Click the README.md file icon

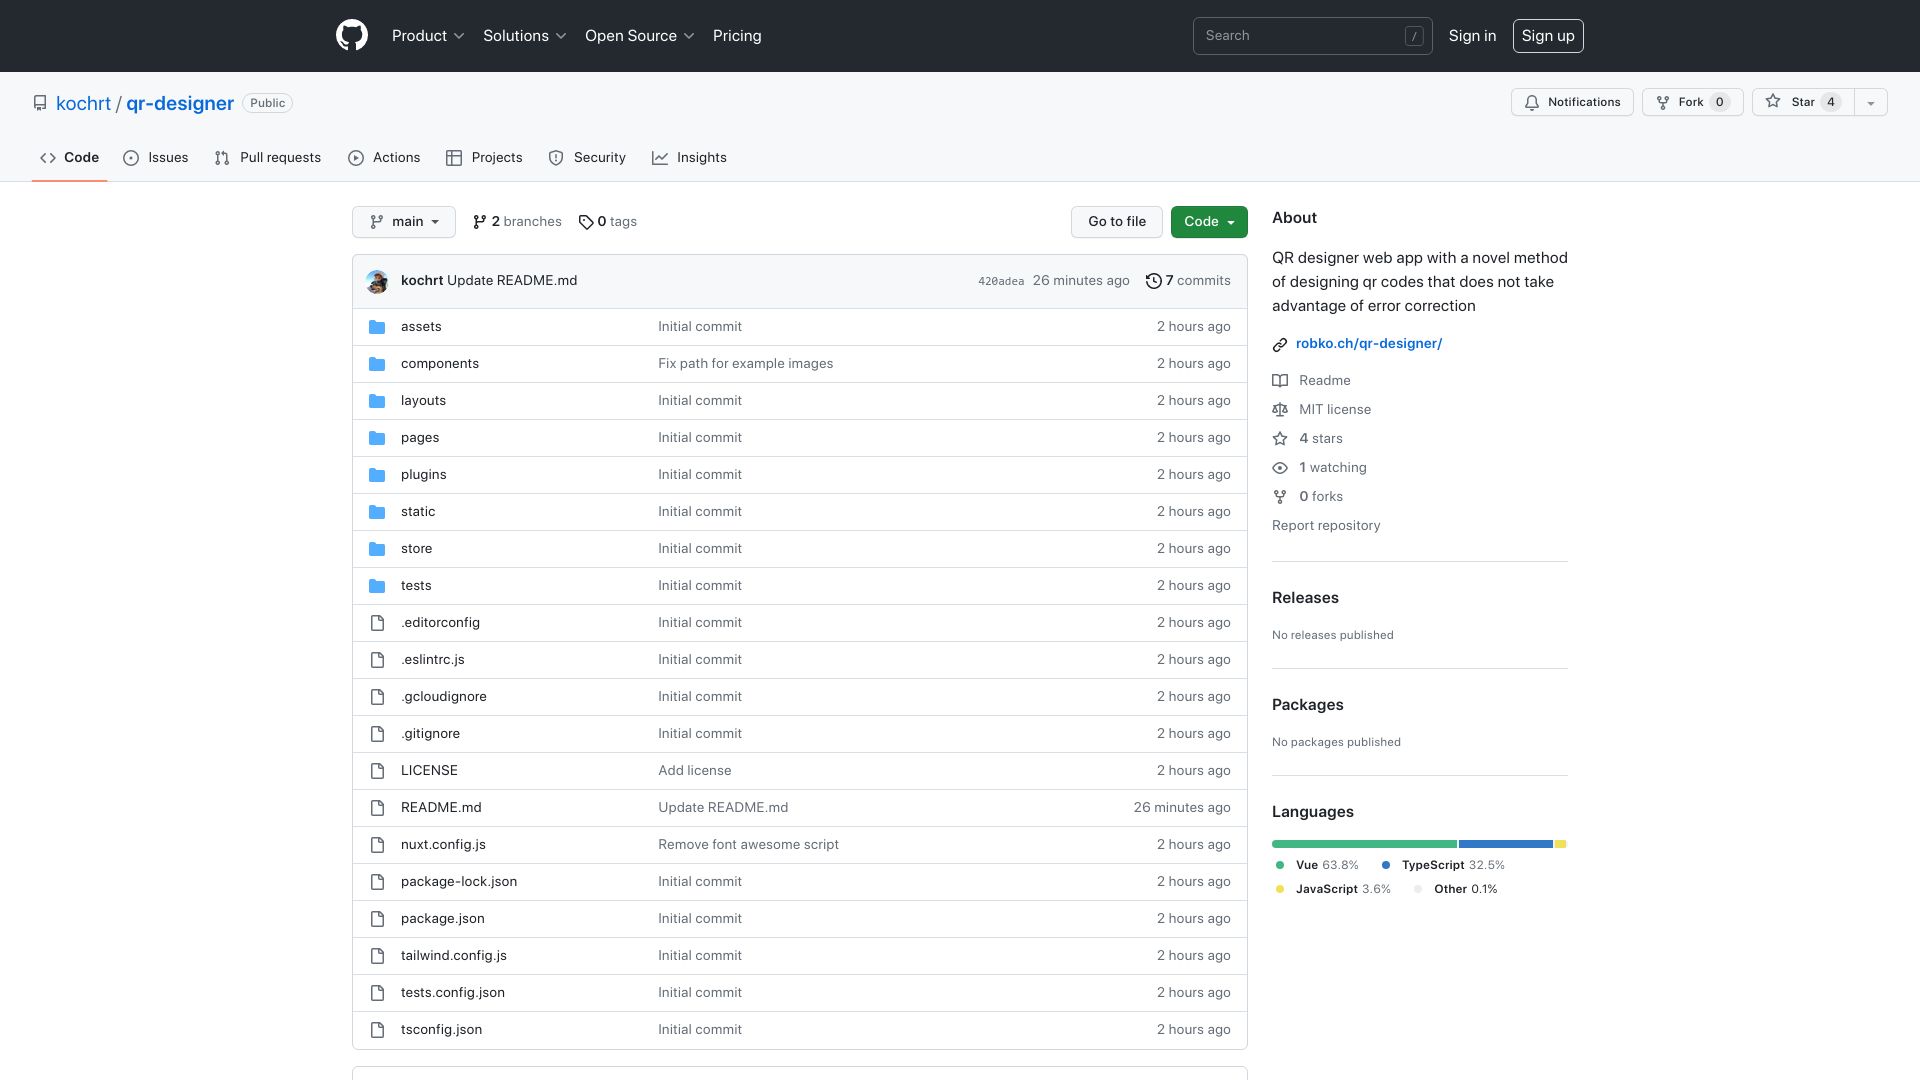tap(377, 808)
